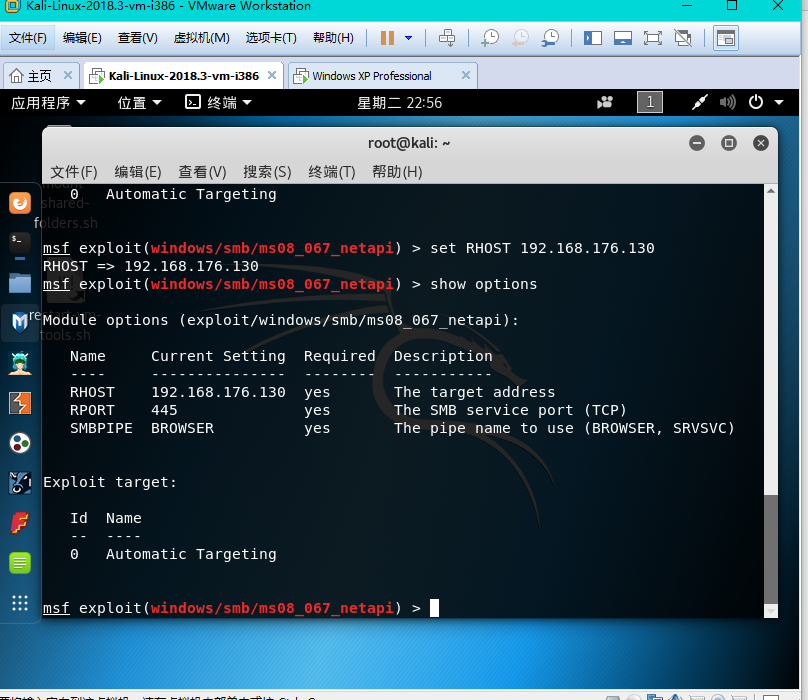Open the 虚拟机(M) menu
This screenshot has width=808, height=700.
(x=201, y=38)
